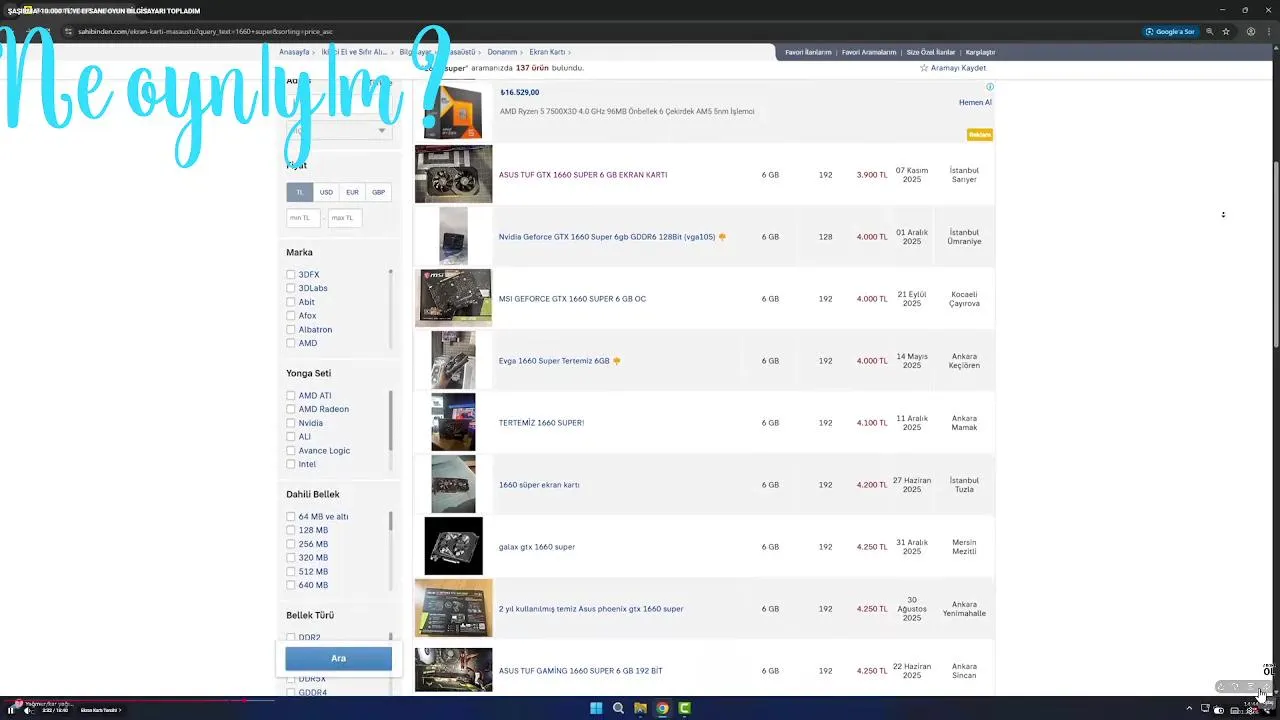Viewport: 1280px width, 720px height.
Task: Open Favori Aramalarım menu
Action: click(869, 52)
